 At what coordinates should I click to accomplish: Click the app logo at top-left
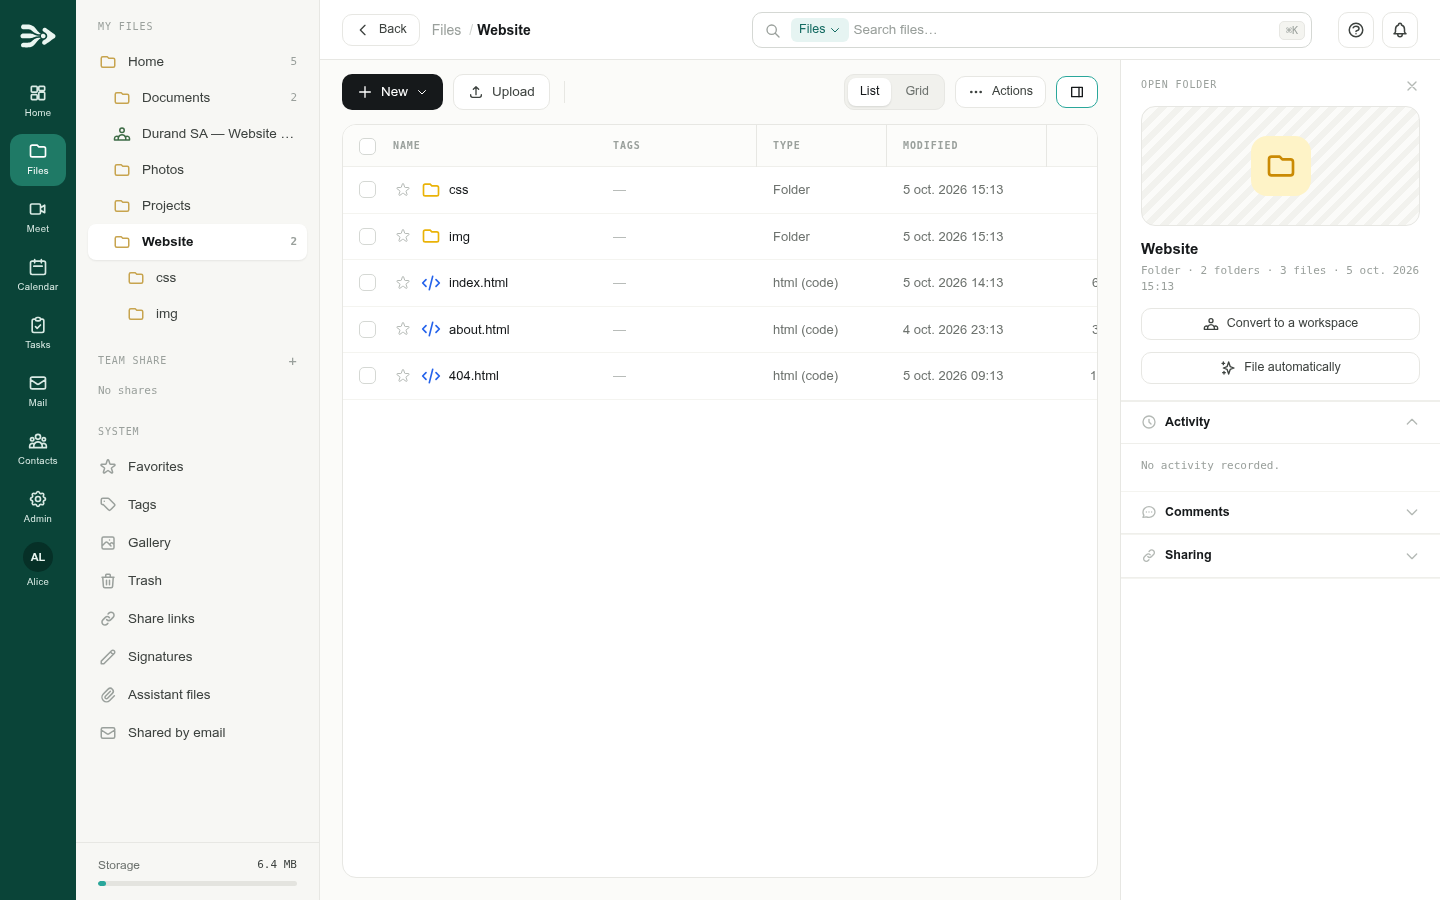pyautogui.click(x=37, y=36)
